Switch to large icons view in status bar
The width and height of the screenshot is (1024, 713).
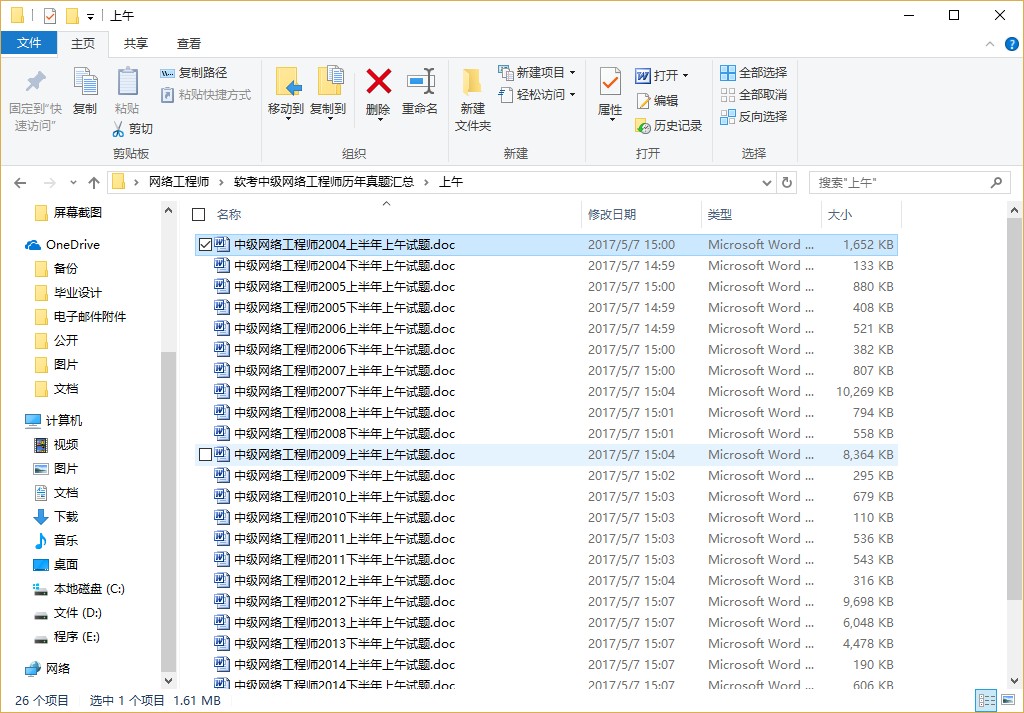coord(1008,701)
